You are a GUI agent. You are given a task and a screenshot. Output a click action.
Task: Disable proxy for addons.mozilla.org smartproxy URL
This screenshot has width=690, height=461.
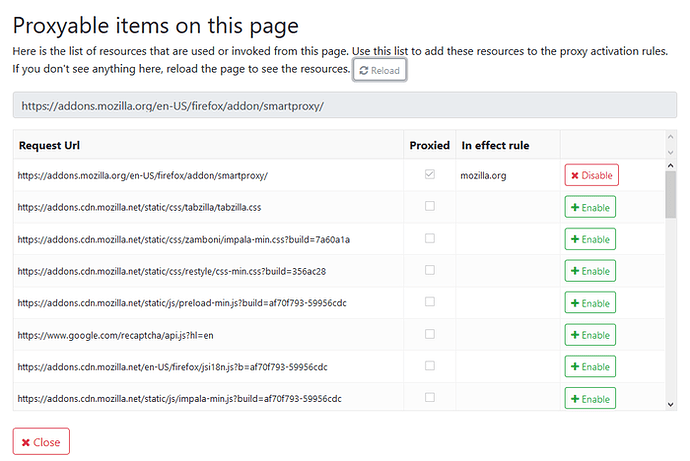point(591,175)
